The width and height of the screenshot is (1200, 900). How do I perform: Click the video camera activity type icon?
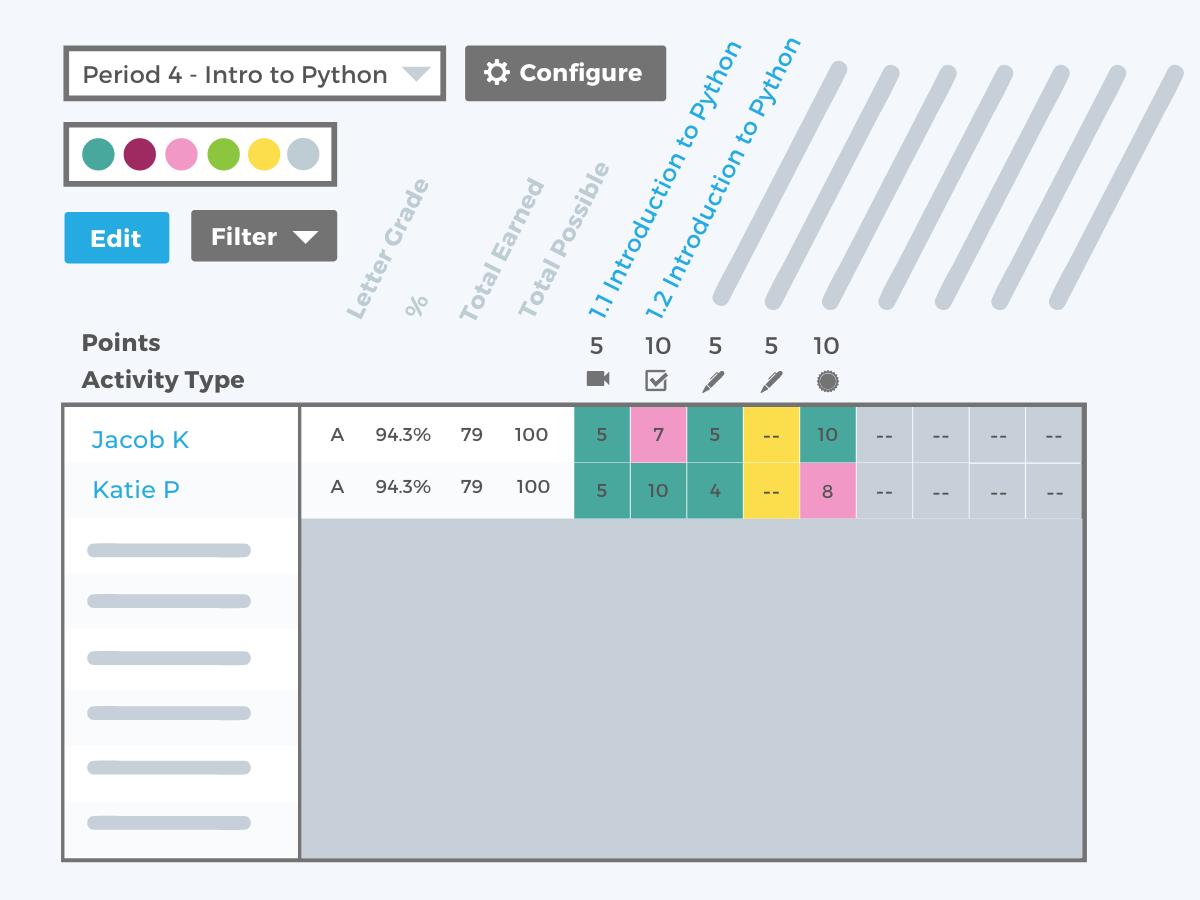coord(598,380)
